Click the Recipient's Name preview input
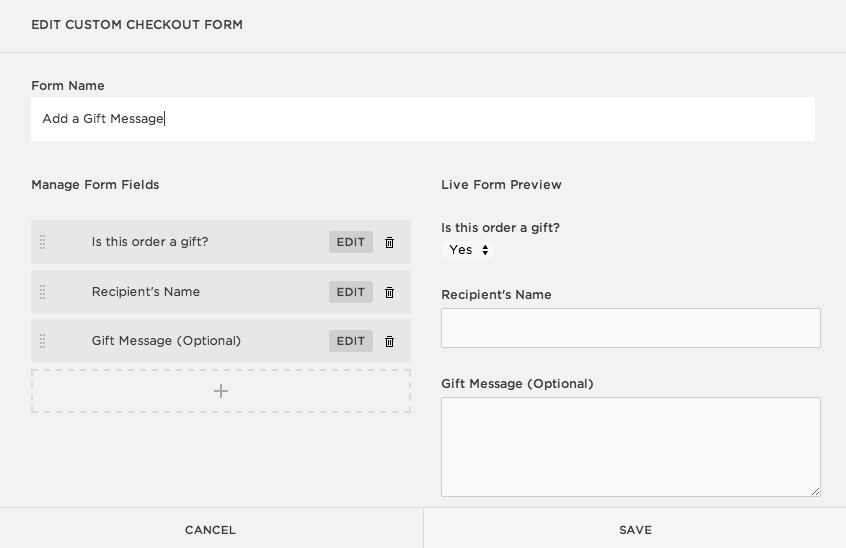This screenshot has width=846, height=548. click(x=630, y=328)
